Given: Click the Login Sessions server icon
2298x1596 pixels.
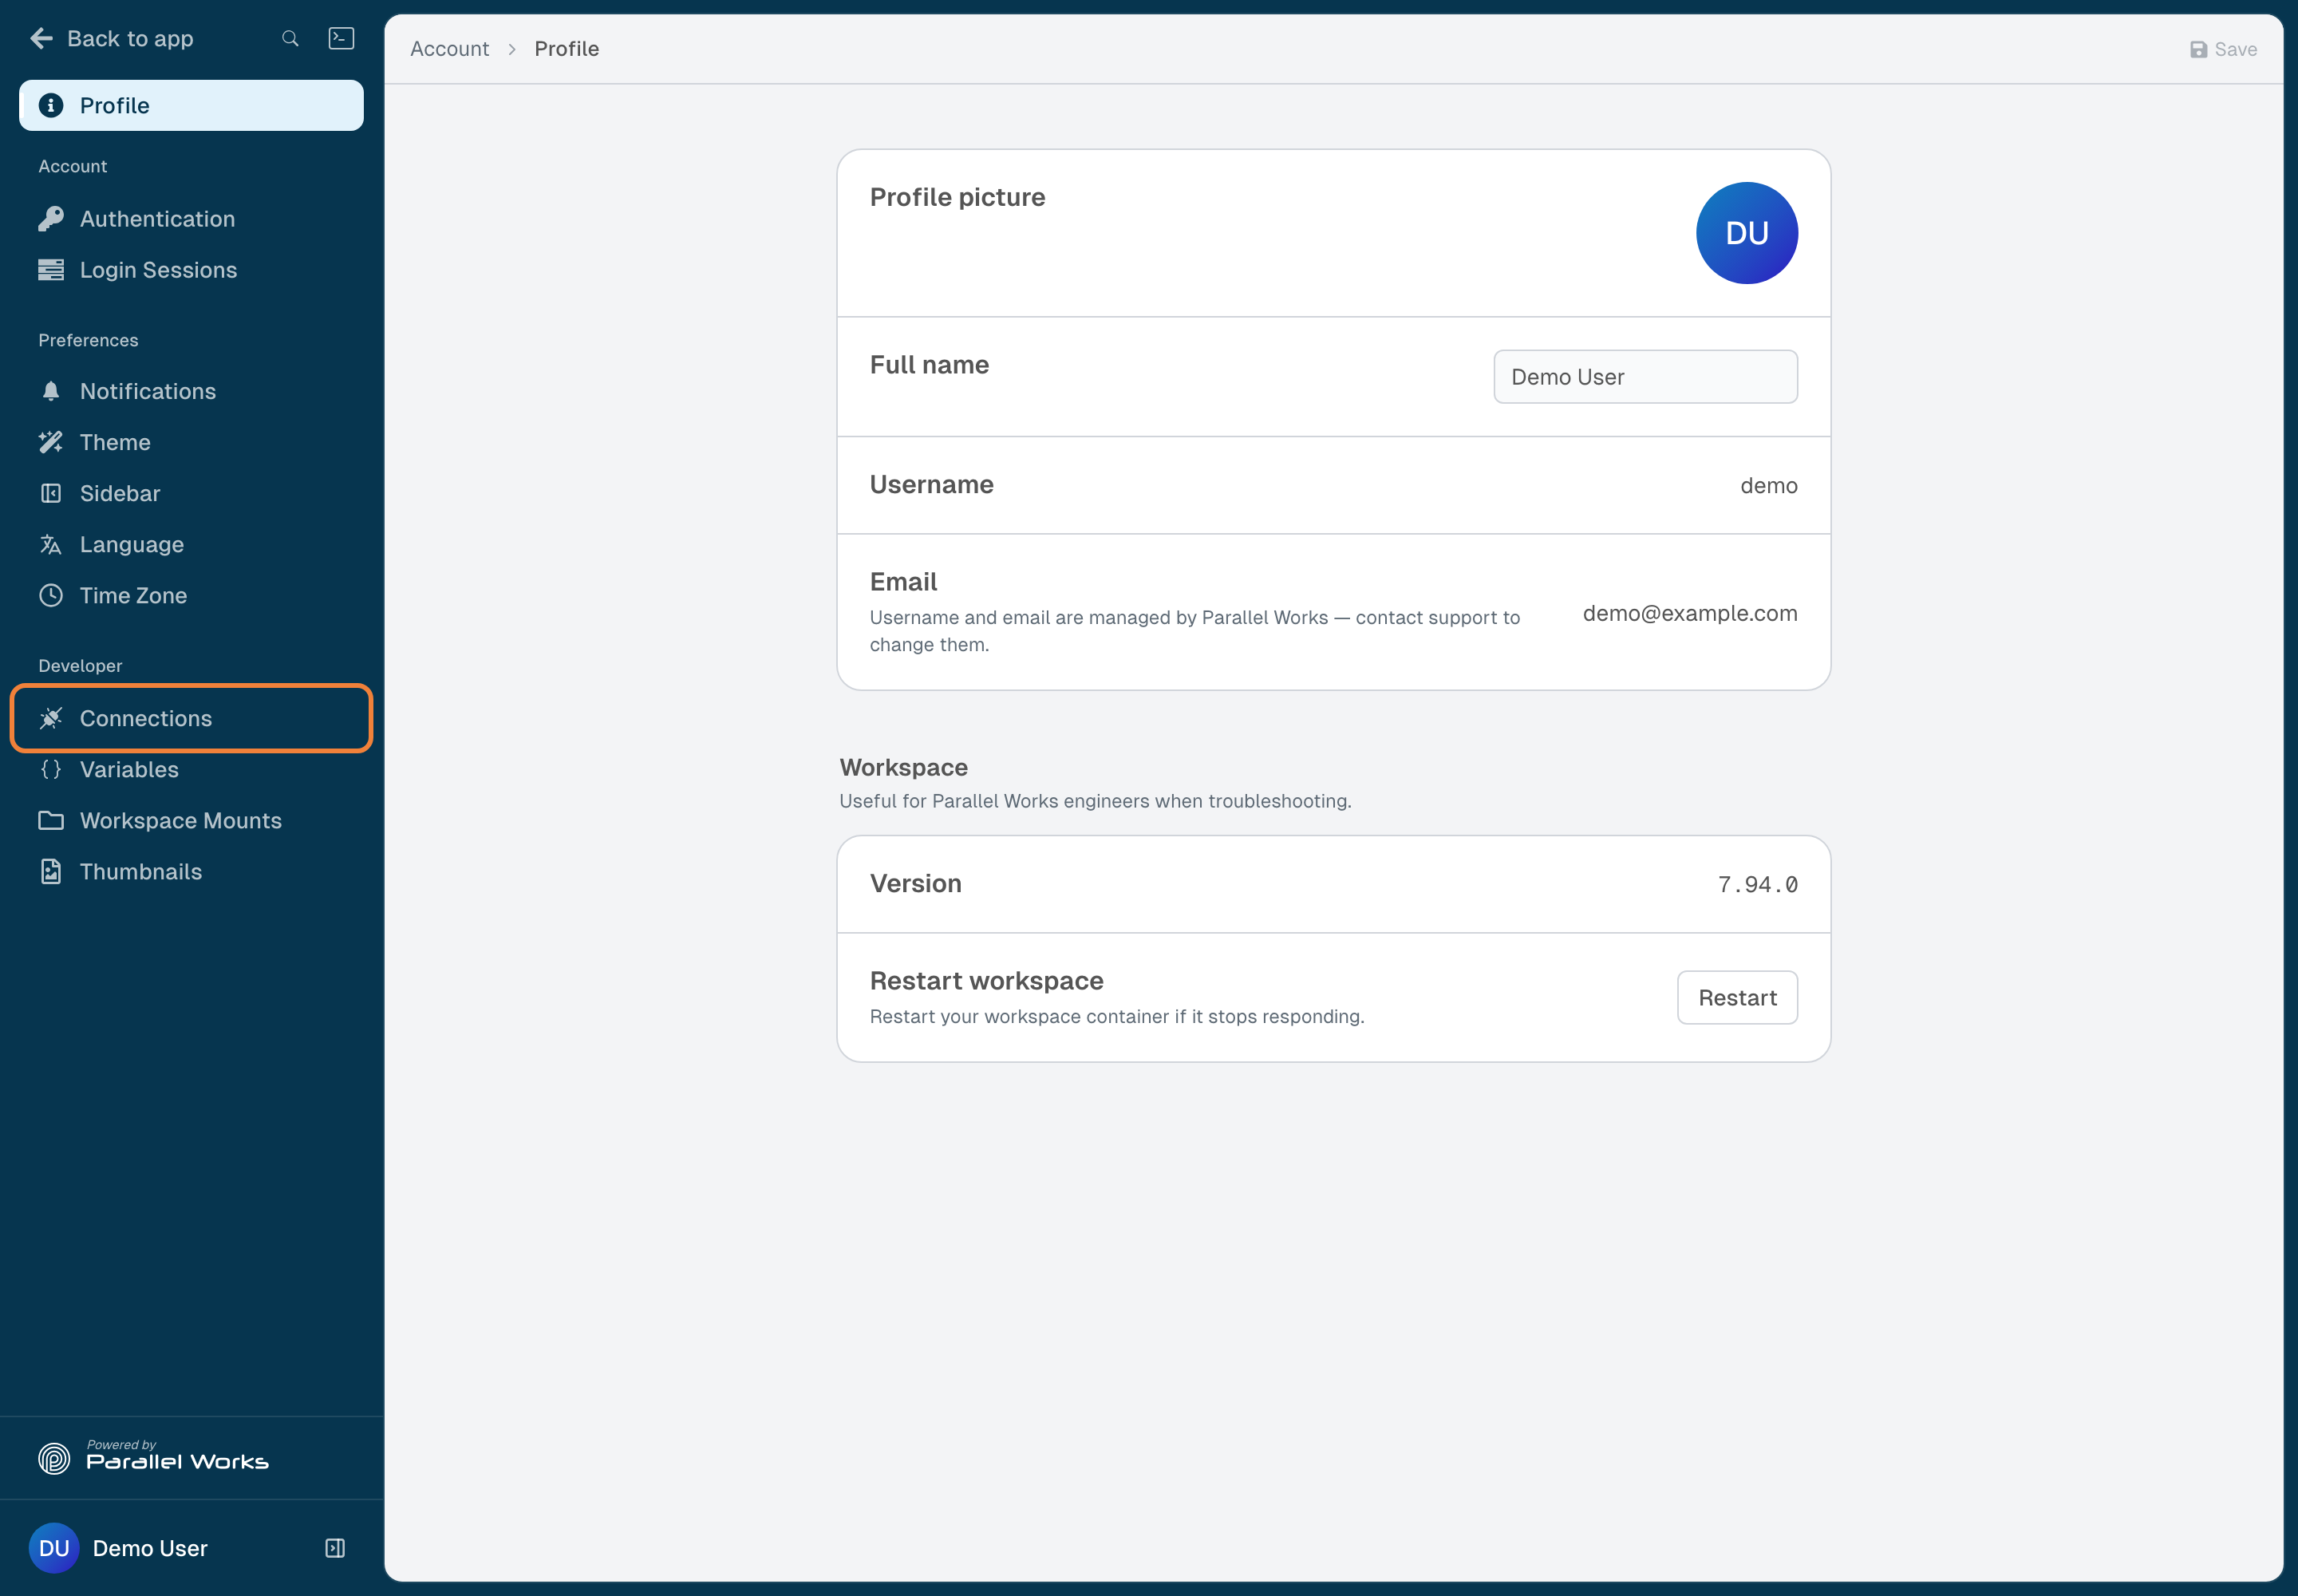Looking at the screenshot, I should [x=51, y=270].
